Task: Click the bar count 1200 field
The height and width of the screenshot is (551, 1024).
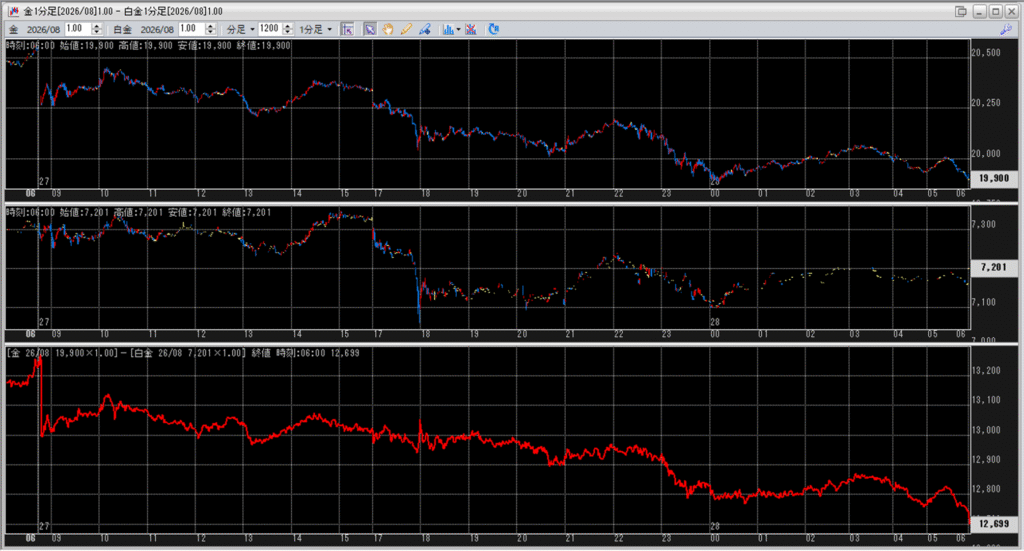Action: tap(267, 29)
